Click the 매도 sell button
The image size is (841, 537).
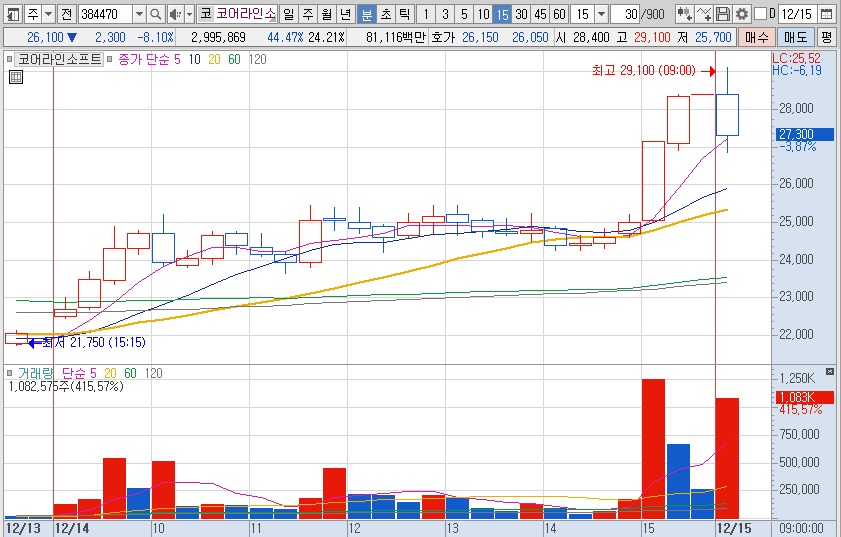pyautogui.click(x=795, y=38)
